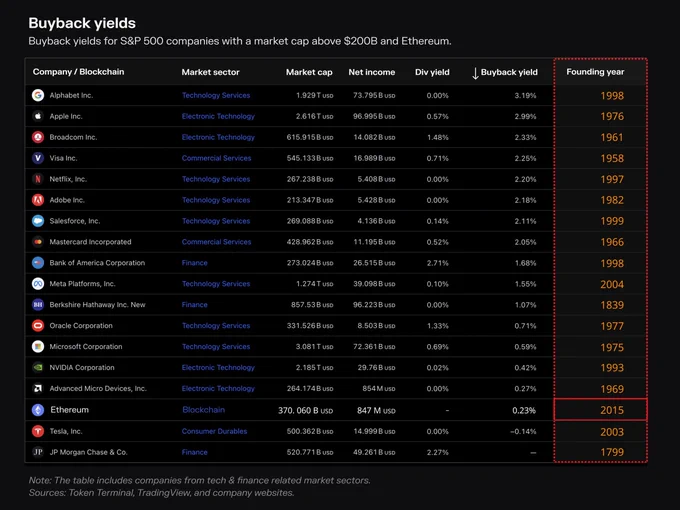Click Ethereum's founding year 2015
Screen dimensions: 680x510
point(612,410)
